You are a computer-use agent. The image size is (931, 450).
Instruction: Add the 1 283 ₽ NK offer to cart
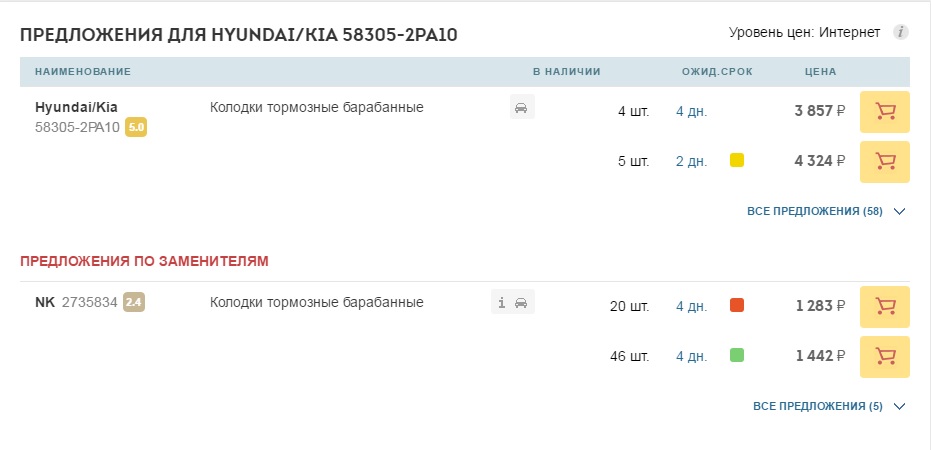click(884, 306)
